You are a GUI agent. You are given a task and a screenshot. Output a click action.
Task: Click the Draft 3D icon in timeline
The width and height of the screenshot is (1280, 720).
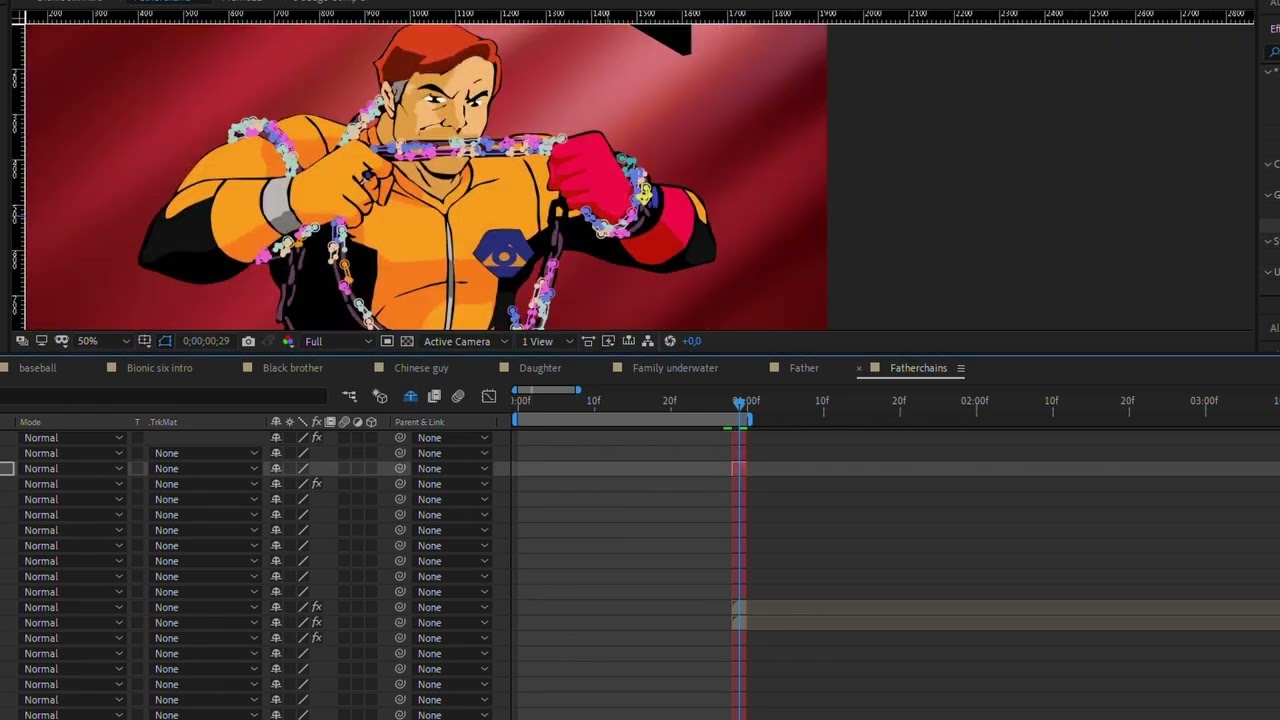pyautogui.click(x=380, y=396)
